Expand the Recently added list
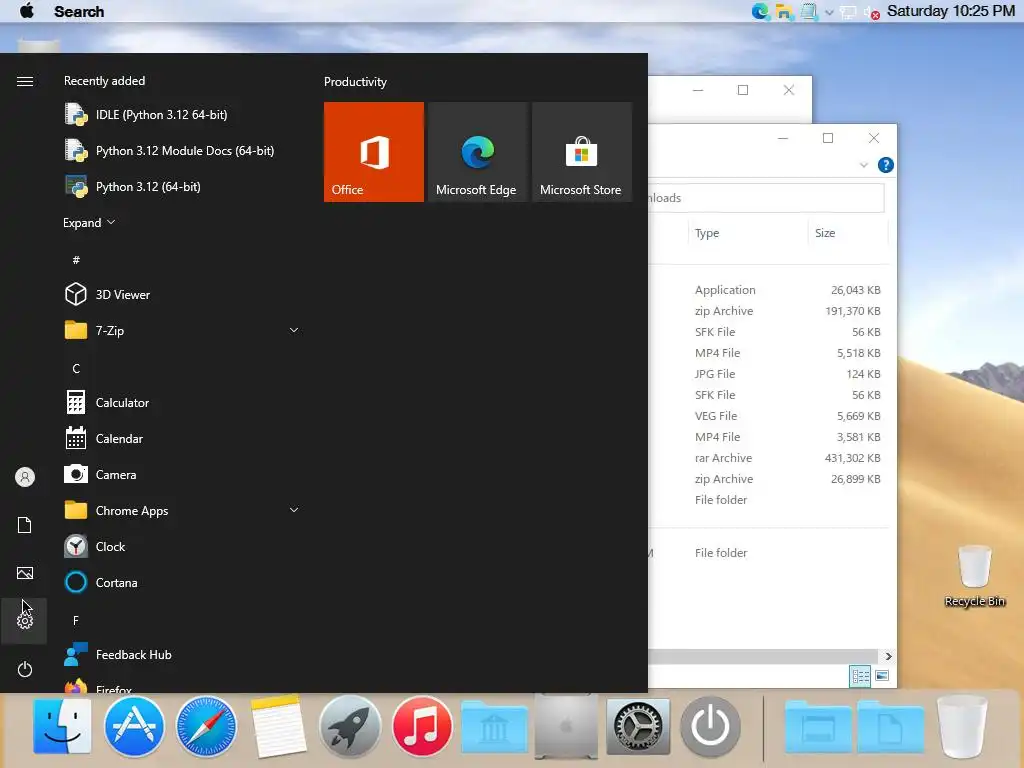 (89, 223)
